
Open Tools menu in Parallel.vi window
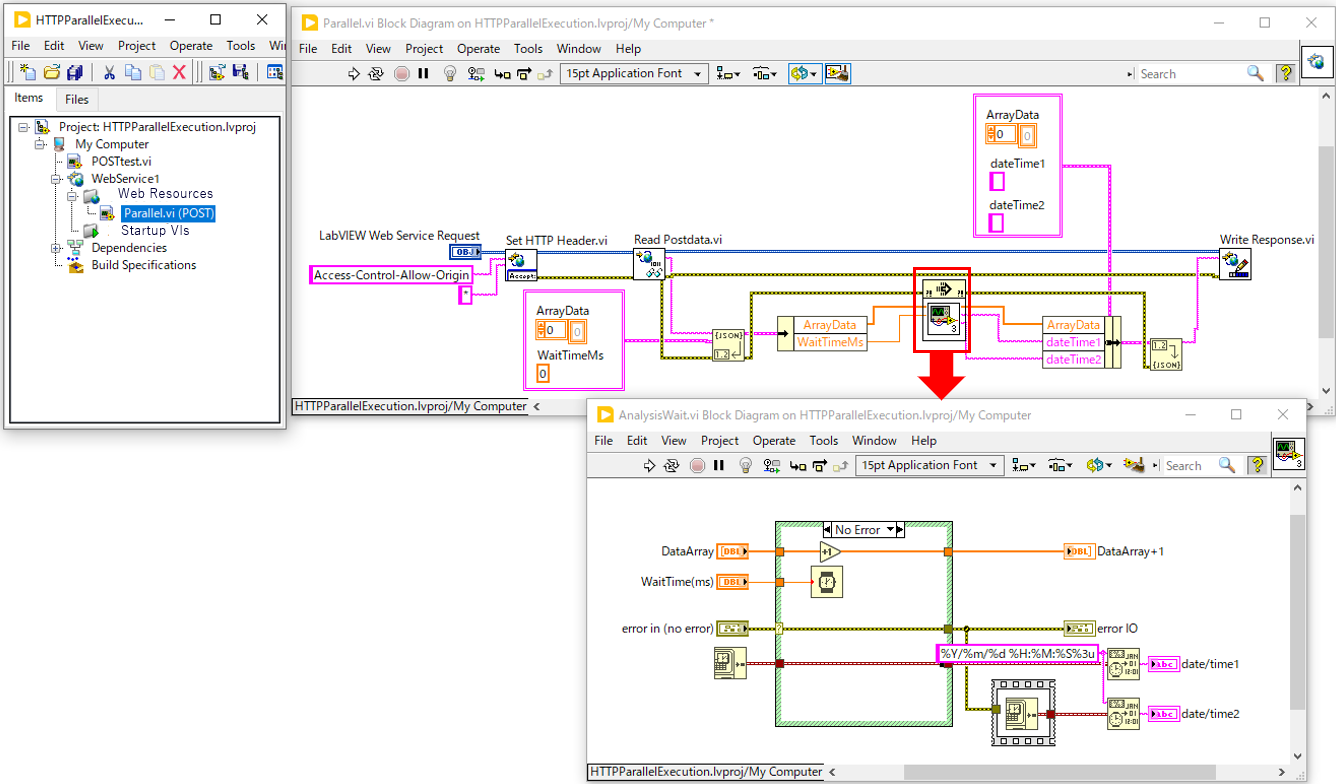pos(528,48)
